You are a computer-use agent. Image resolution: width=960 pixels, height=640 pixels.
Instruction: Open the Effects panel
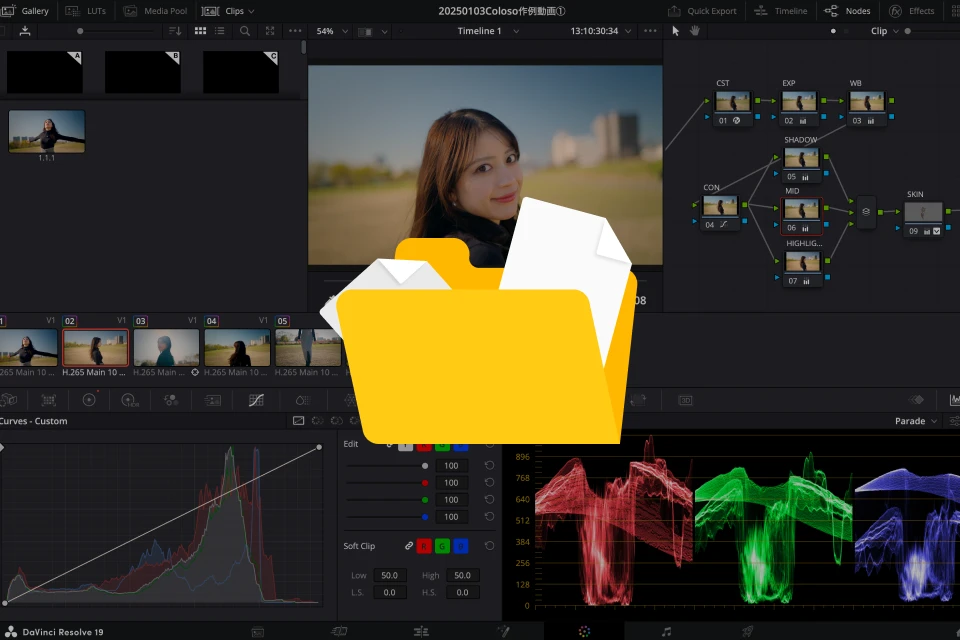912,11
